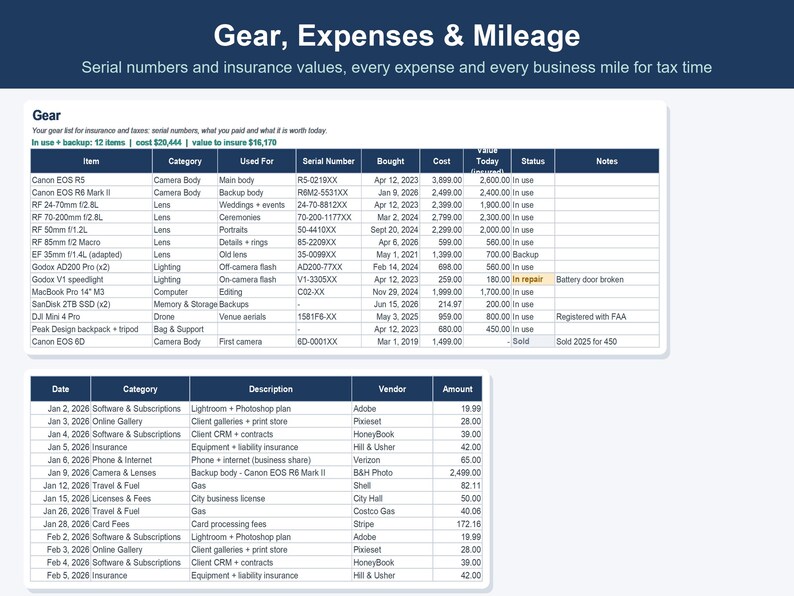
Task: Click the 2,499.00 amount cell
Action: (457, 472)
